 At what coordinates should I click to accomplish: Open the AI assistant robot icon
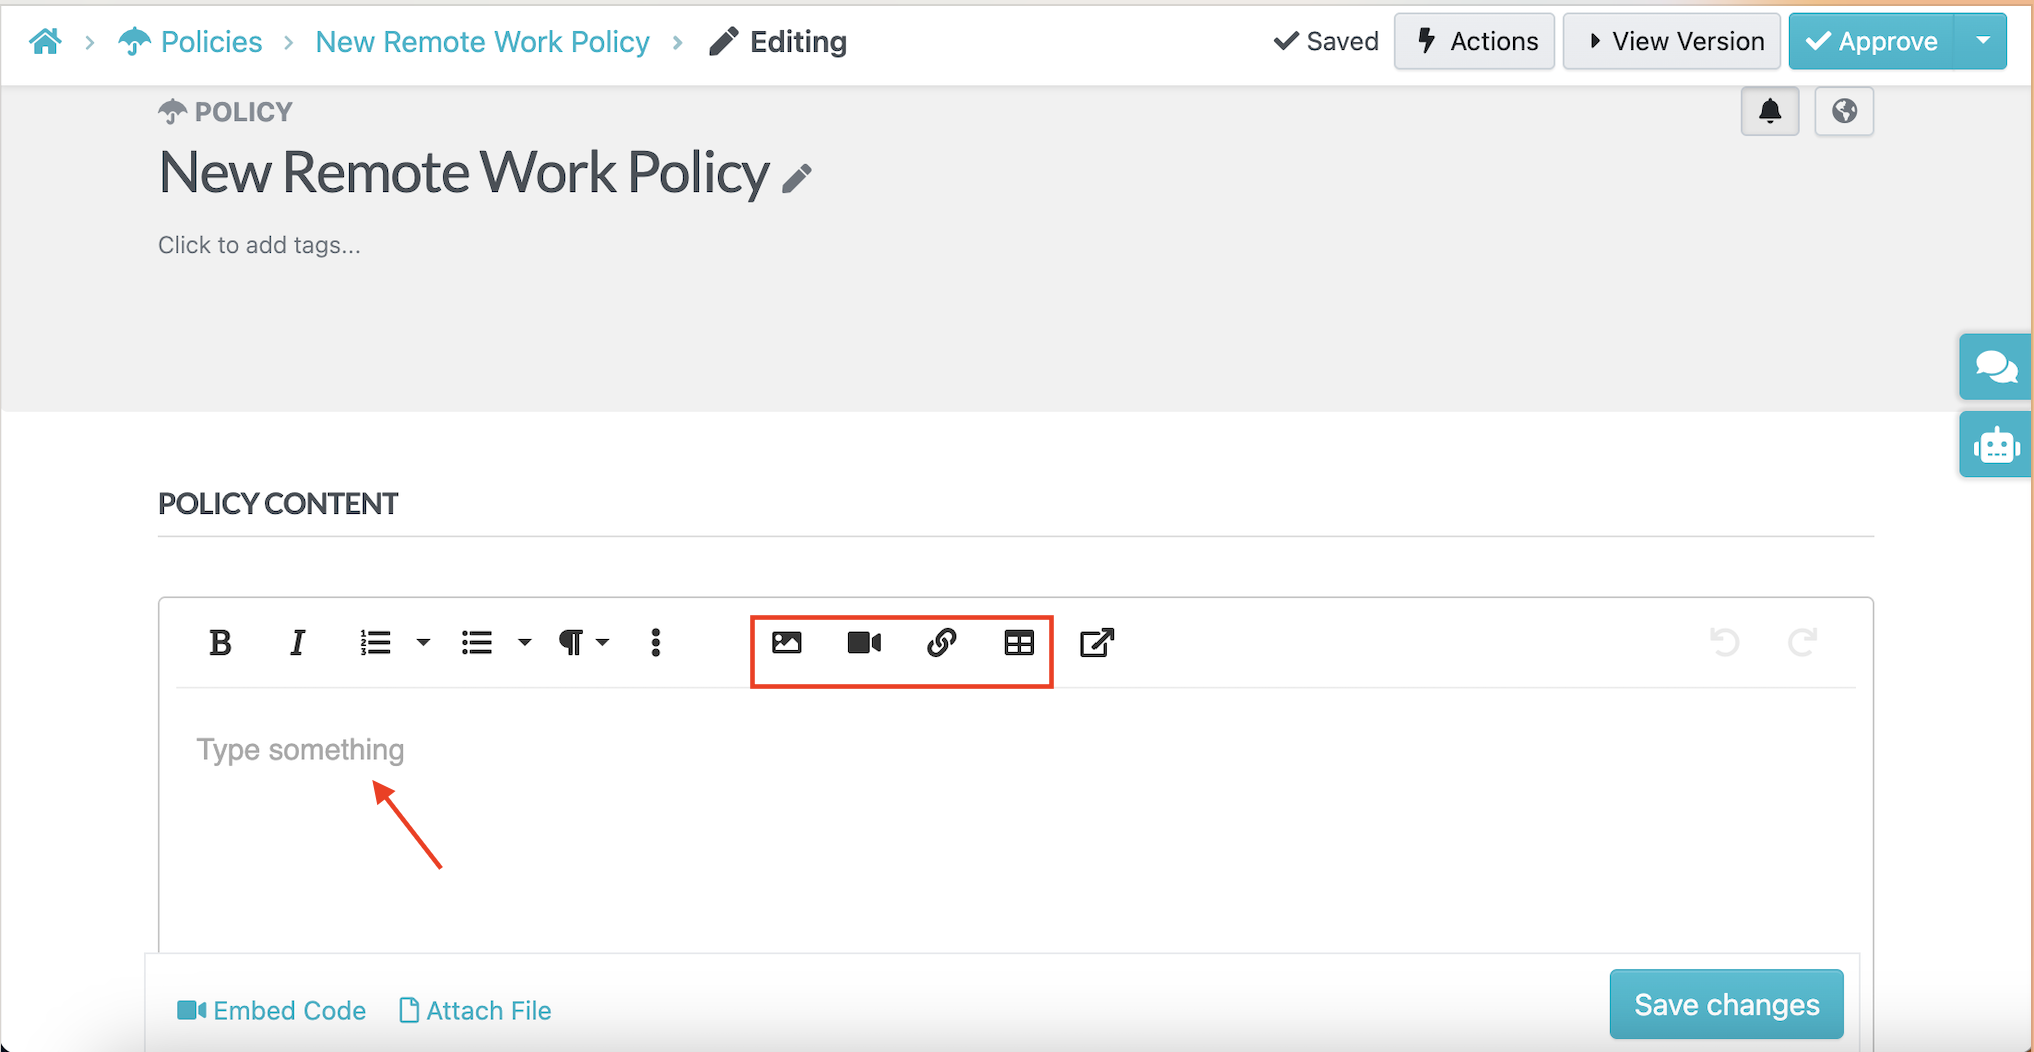[1997, 444]
